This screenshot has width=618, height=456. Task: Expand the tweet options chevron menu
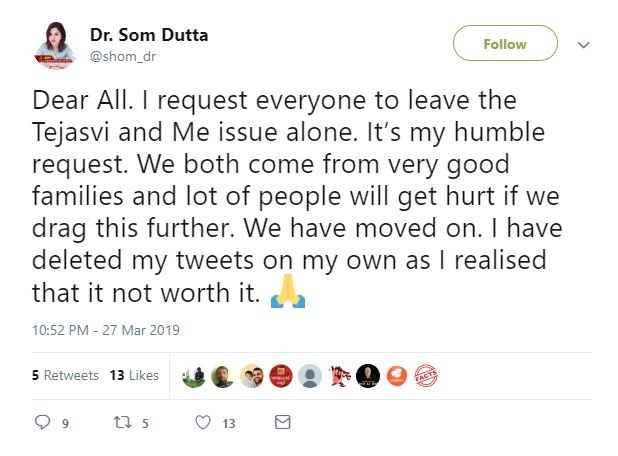click(585, 45)
